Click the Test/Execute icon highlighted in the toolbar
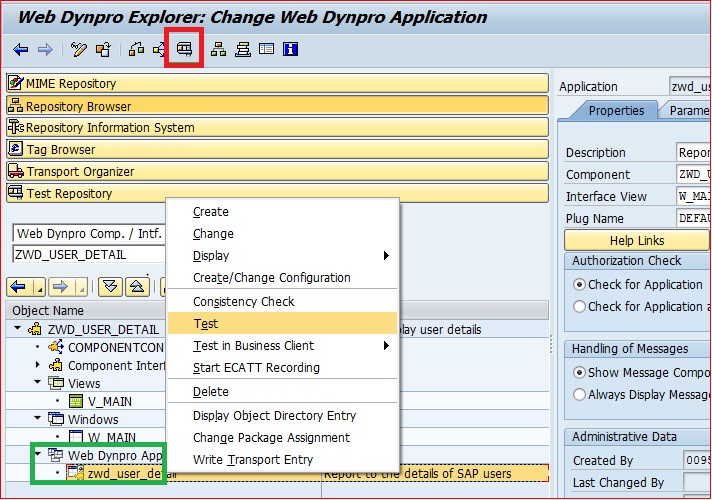Screen dimensions: 712x500 184,48
